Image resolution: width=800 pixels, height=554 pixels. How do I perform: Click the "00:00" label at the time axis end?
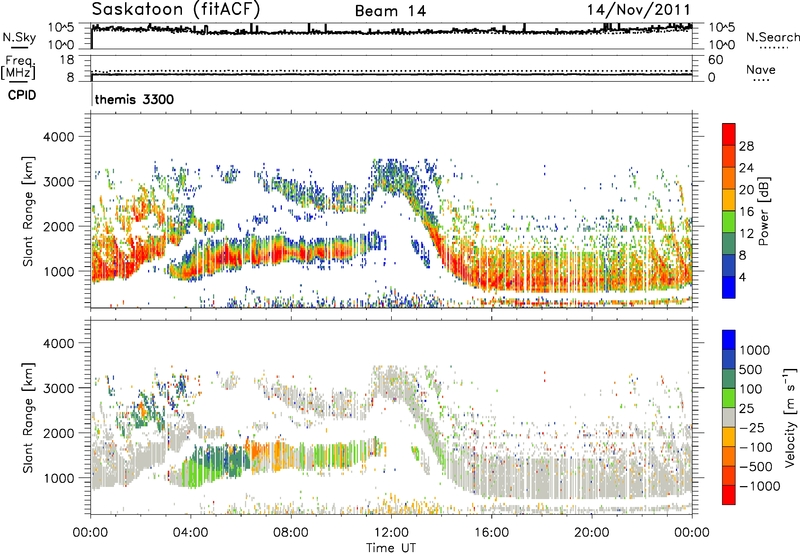coord(692,533)
